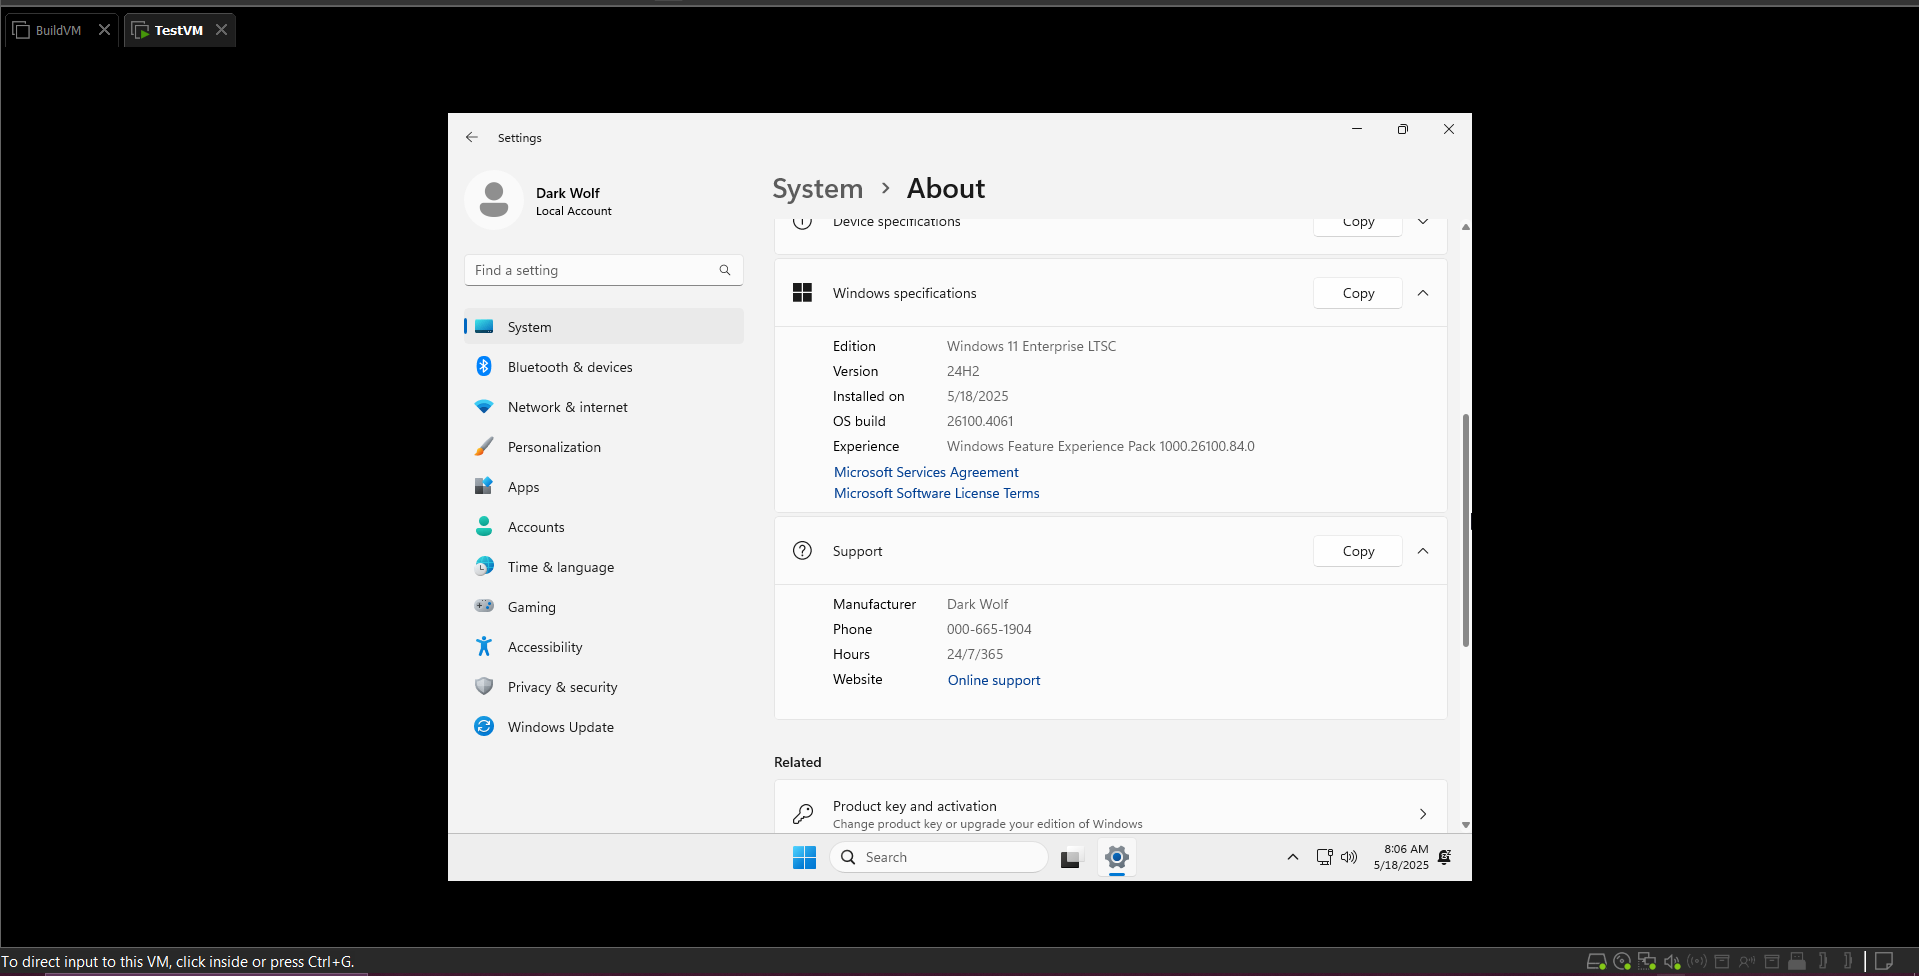
Task: Open Network & internet settings
Action: [x=604, y=407]
